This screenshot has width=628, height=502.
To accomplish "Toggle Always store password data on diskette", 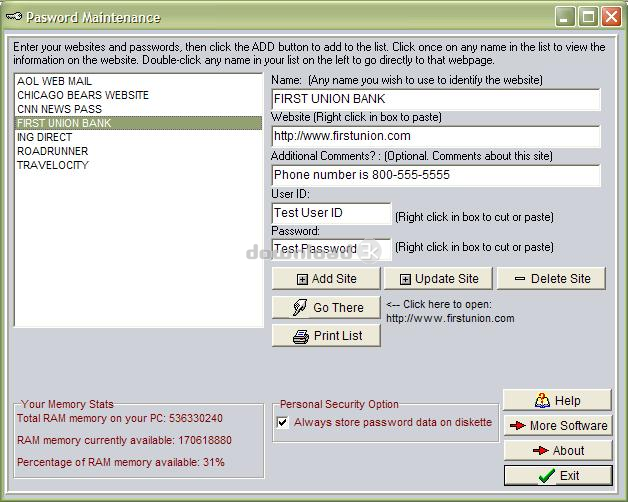I will 282,422.
